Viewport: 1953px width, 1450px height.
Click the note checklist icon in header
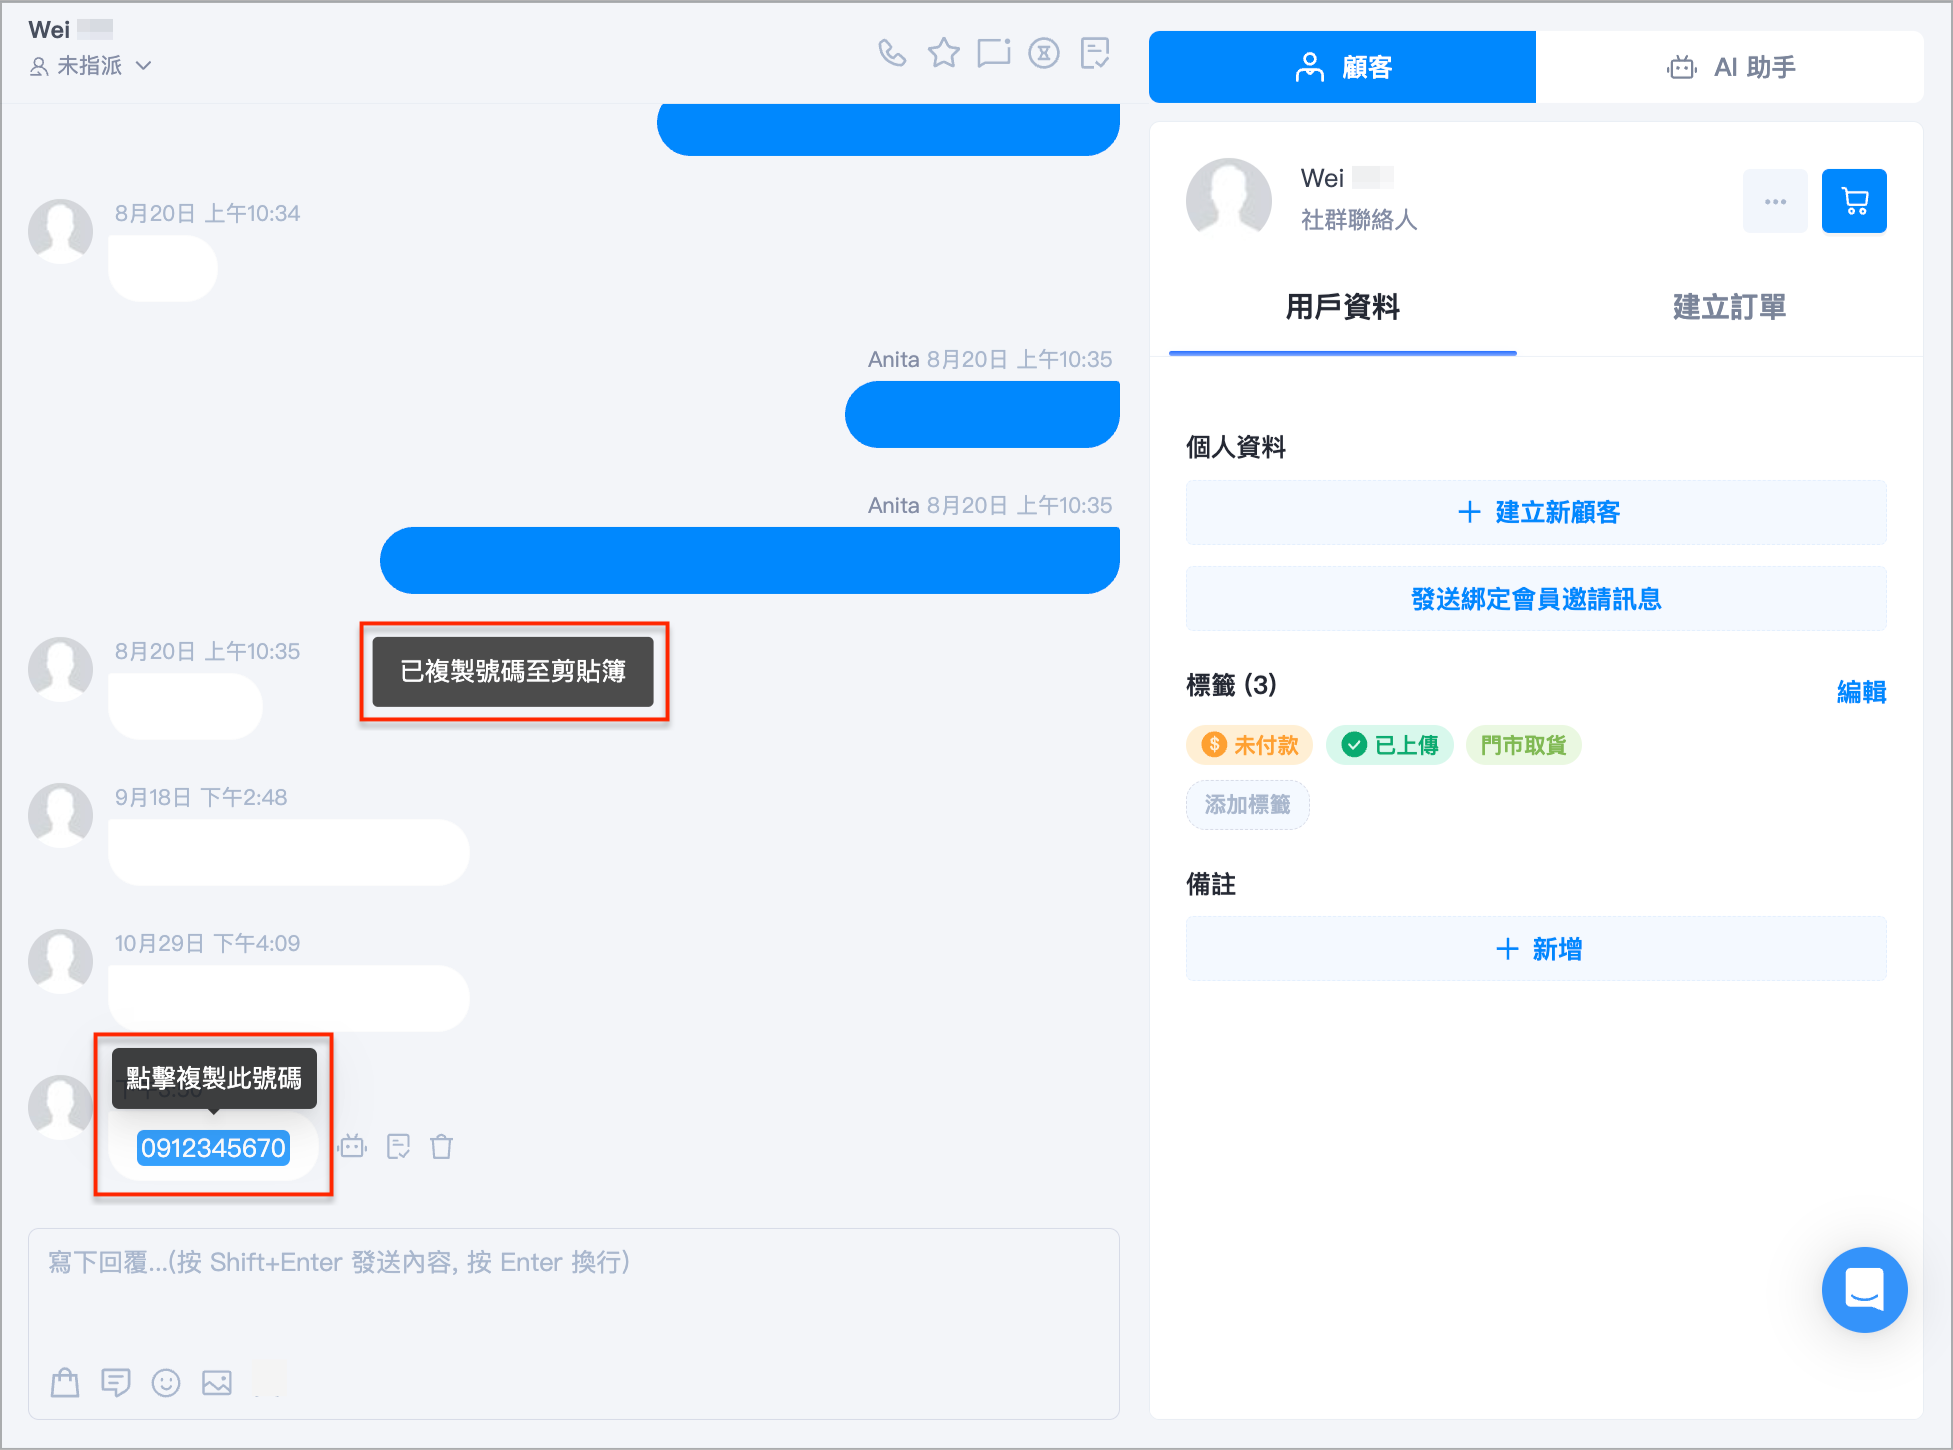(1095, 53)
